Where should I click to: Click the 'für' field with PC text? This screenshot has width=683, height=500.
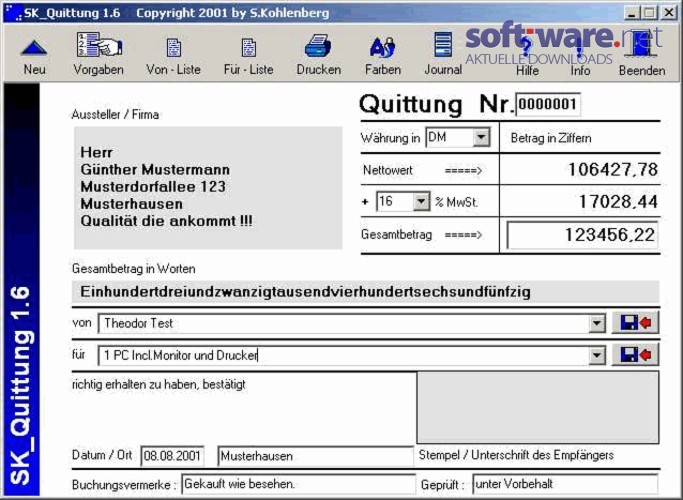click(343, 355)
